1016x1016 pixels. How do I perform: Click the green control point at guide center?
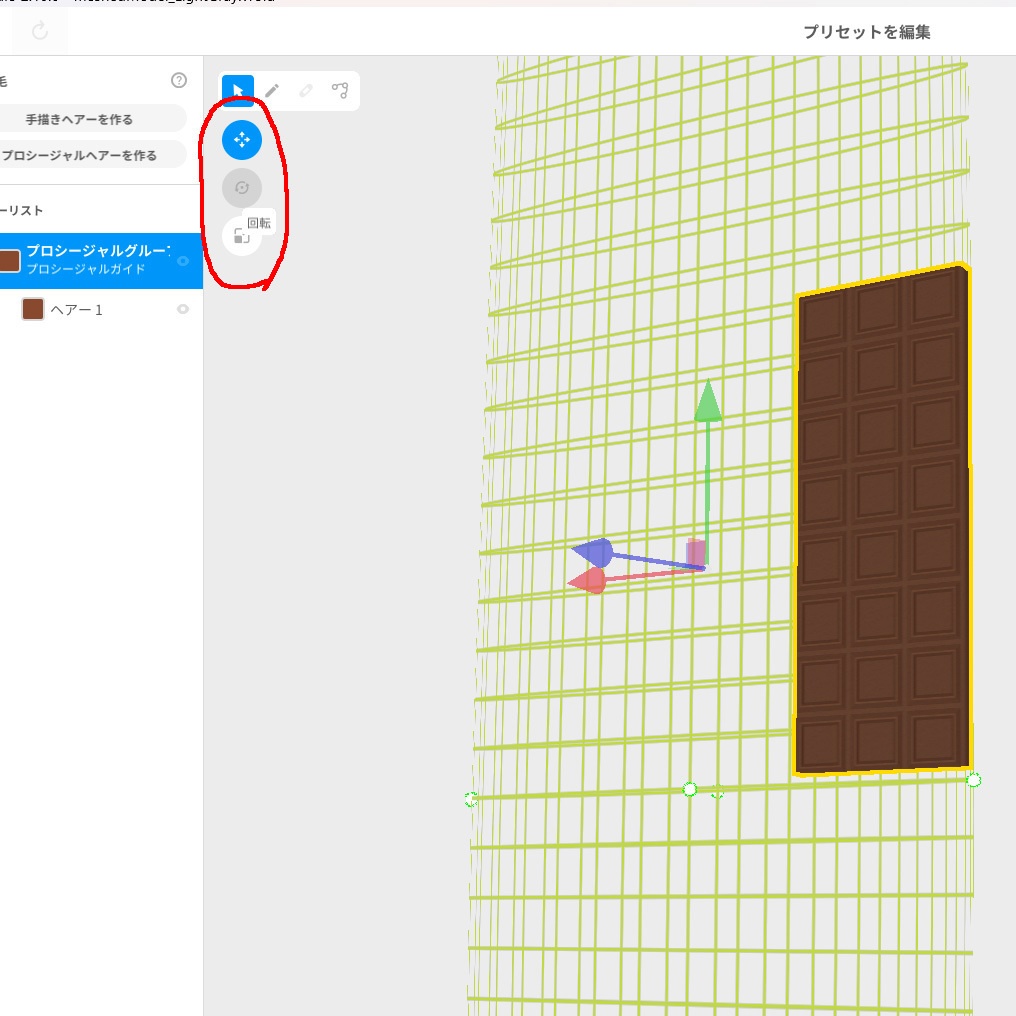click(690, 789)
